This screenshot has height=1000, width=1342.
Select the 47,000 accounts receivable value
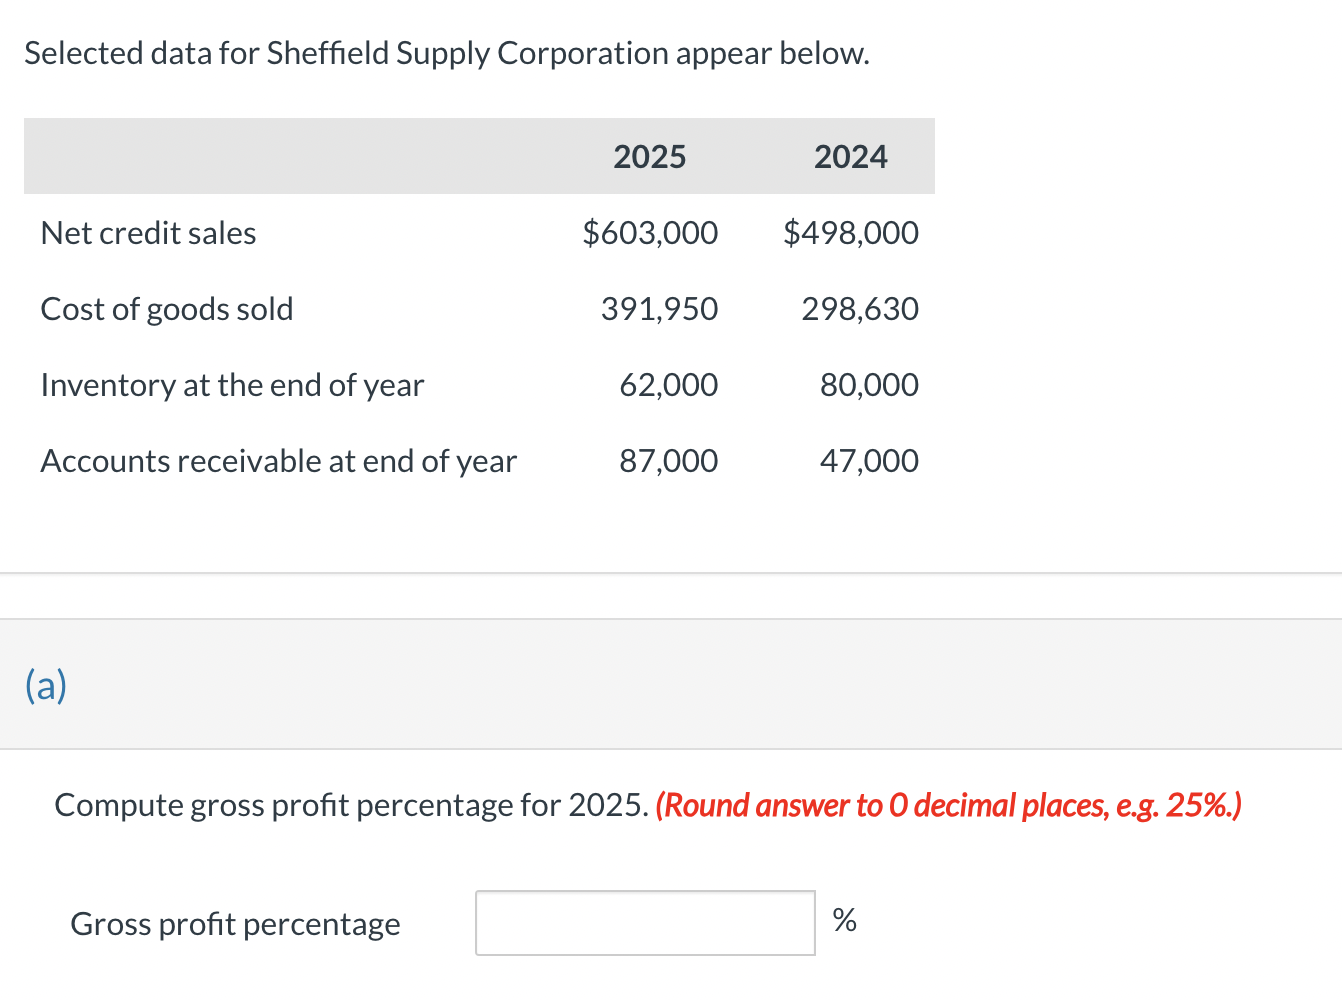[x=868, y=461]
